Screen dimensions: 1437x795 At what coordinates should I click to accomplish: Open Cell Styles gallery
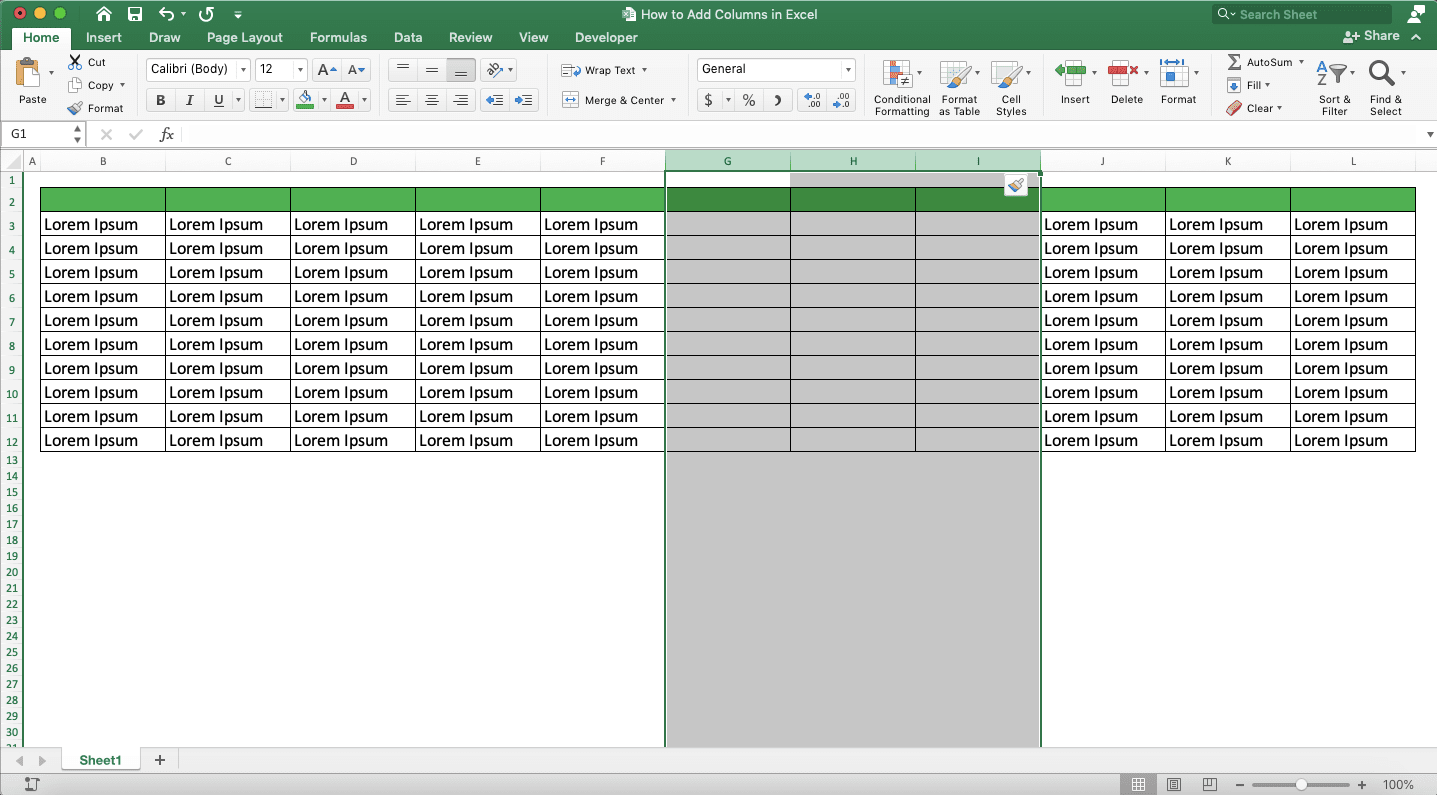coord(1011,88)
